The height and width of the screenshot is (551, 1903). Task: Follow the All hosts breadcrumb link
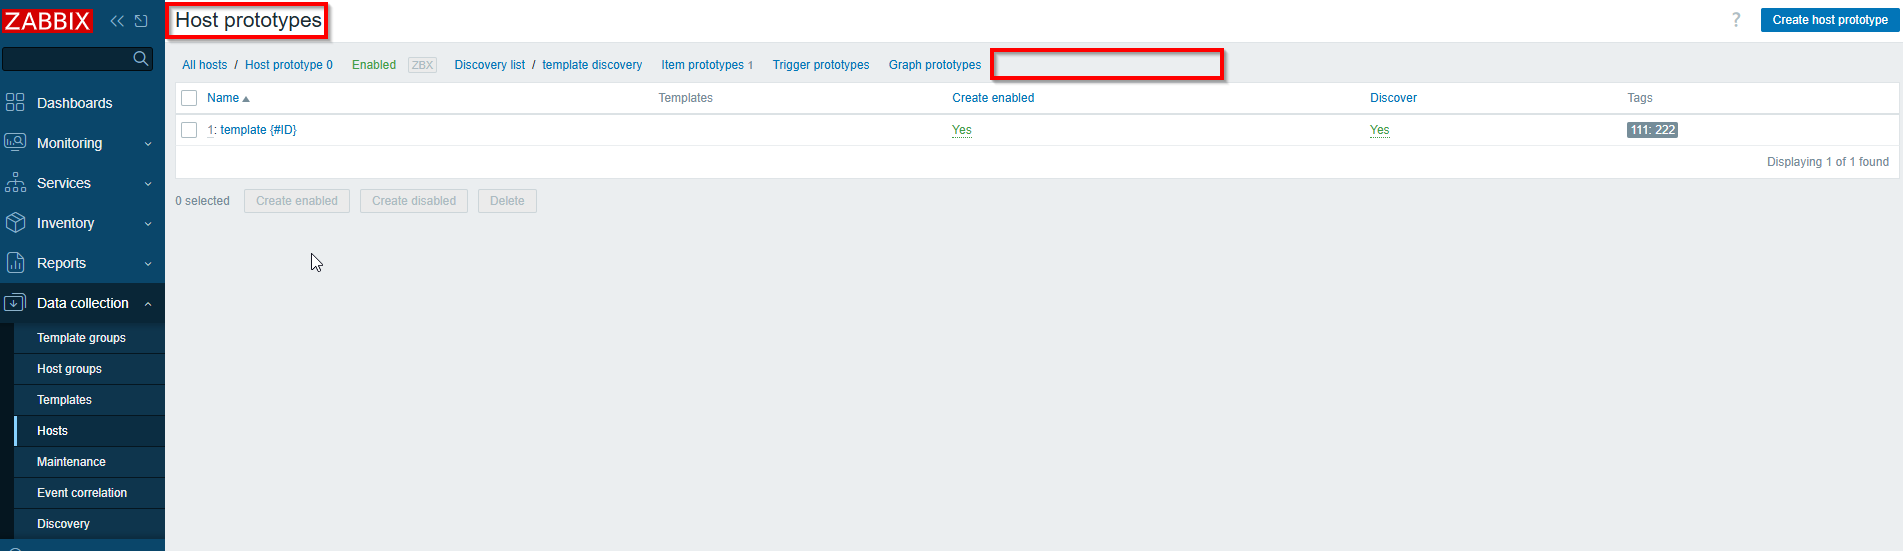tap(204, 65)
